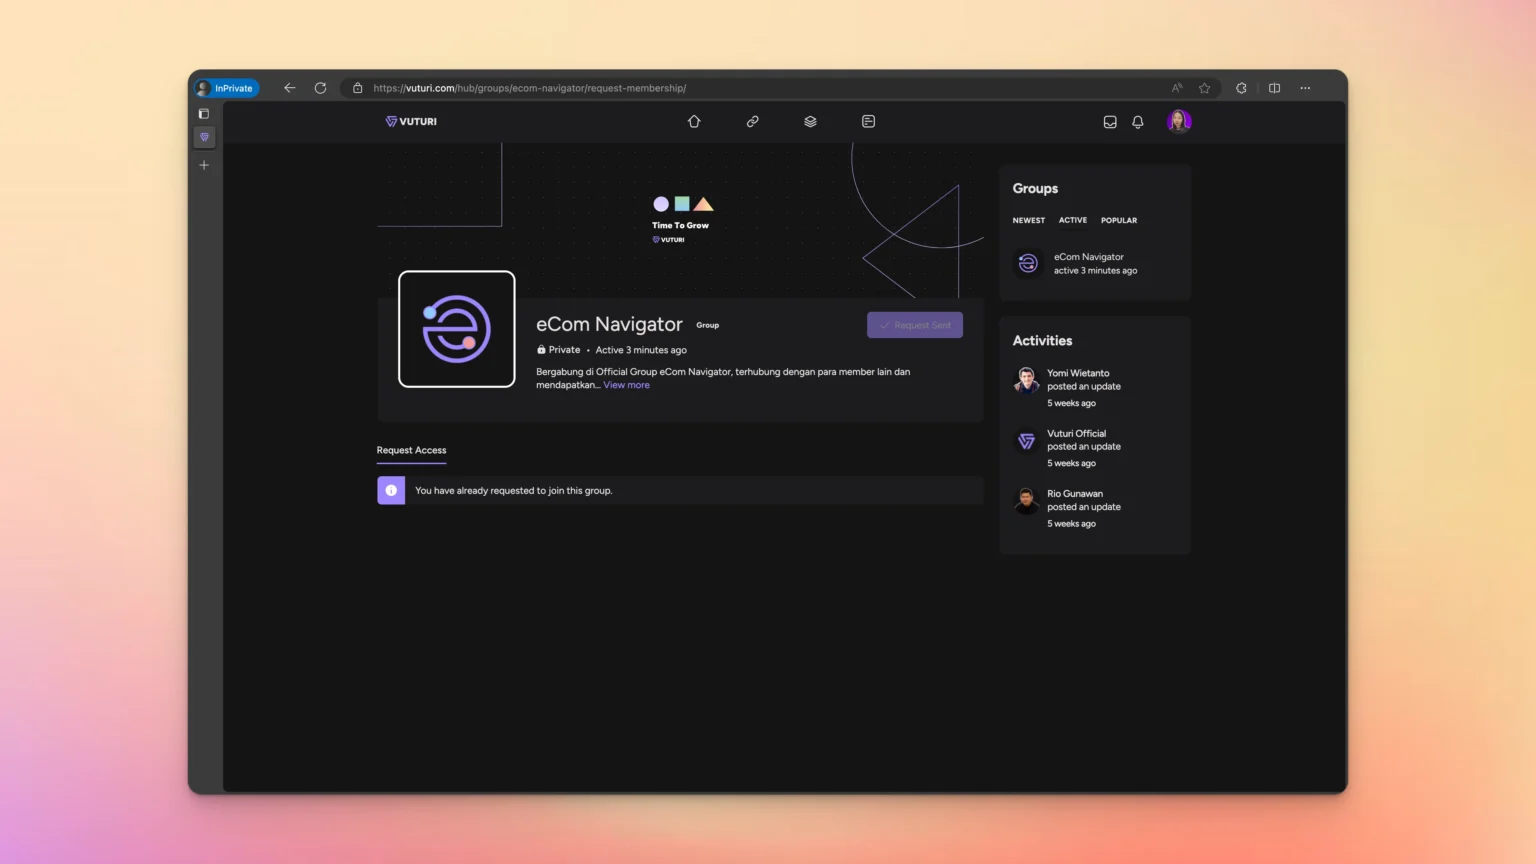Click the Vuturi Official avatar in Activities
This screenshot has width=1536, height=864.
click(1026, 440)
